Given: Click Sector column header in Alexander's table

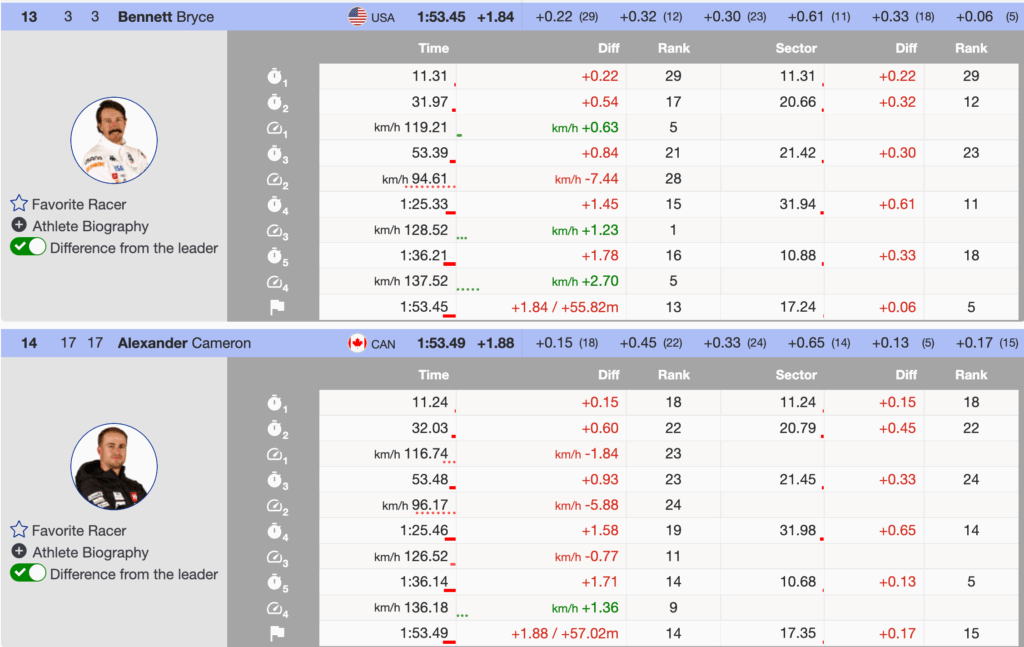Looking at the screenshot, I should [796, 375].
